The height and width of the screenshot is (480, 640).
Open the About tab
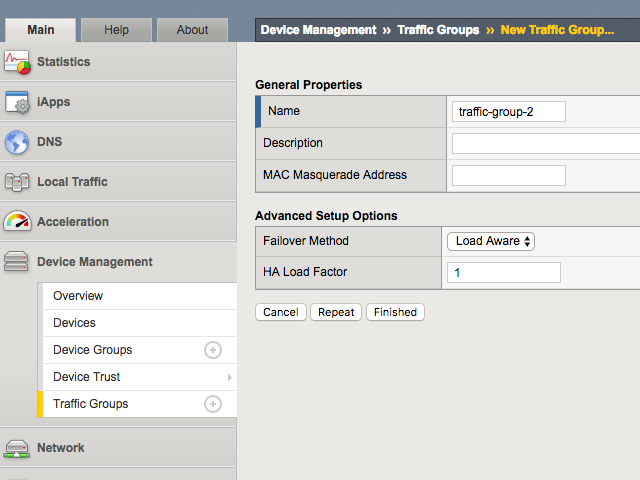192,30
